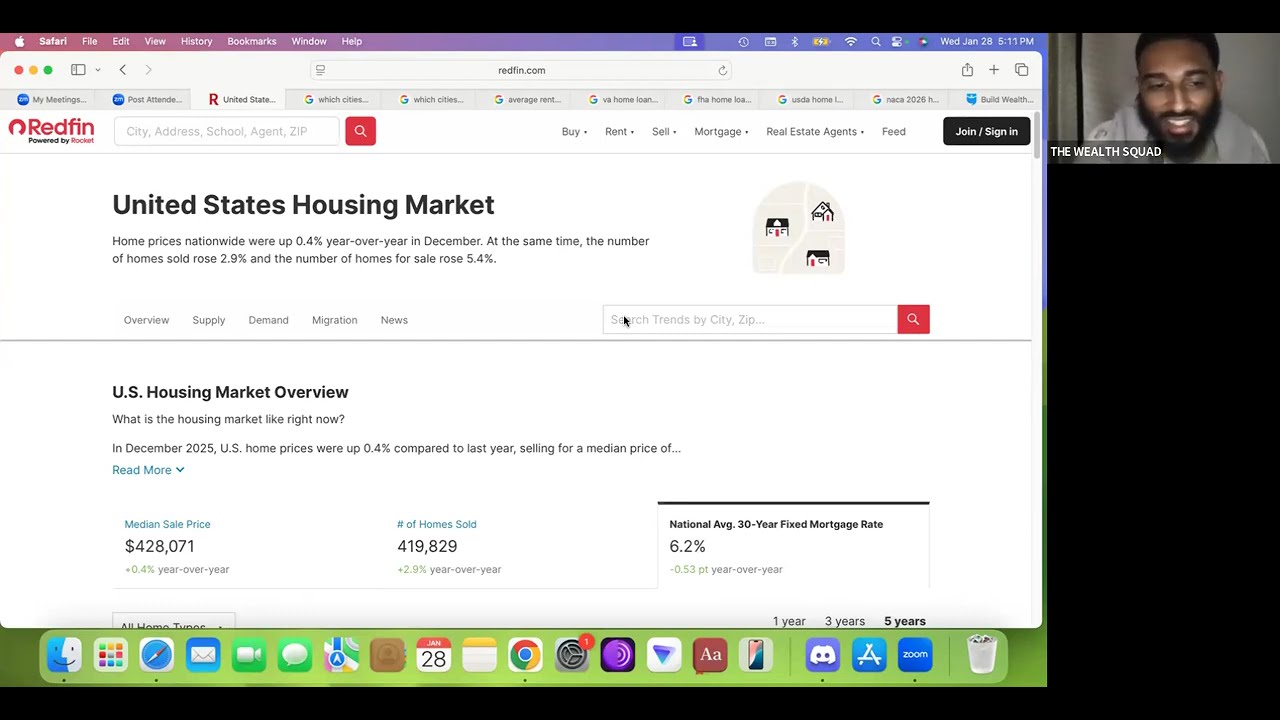Open Control Center in menu bar
1280x720 pixels.
coord(898,42)
